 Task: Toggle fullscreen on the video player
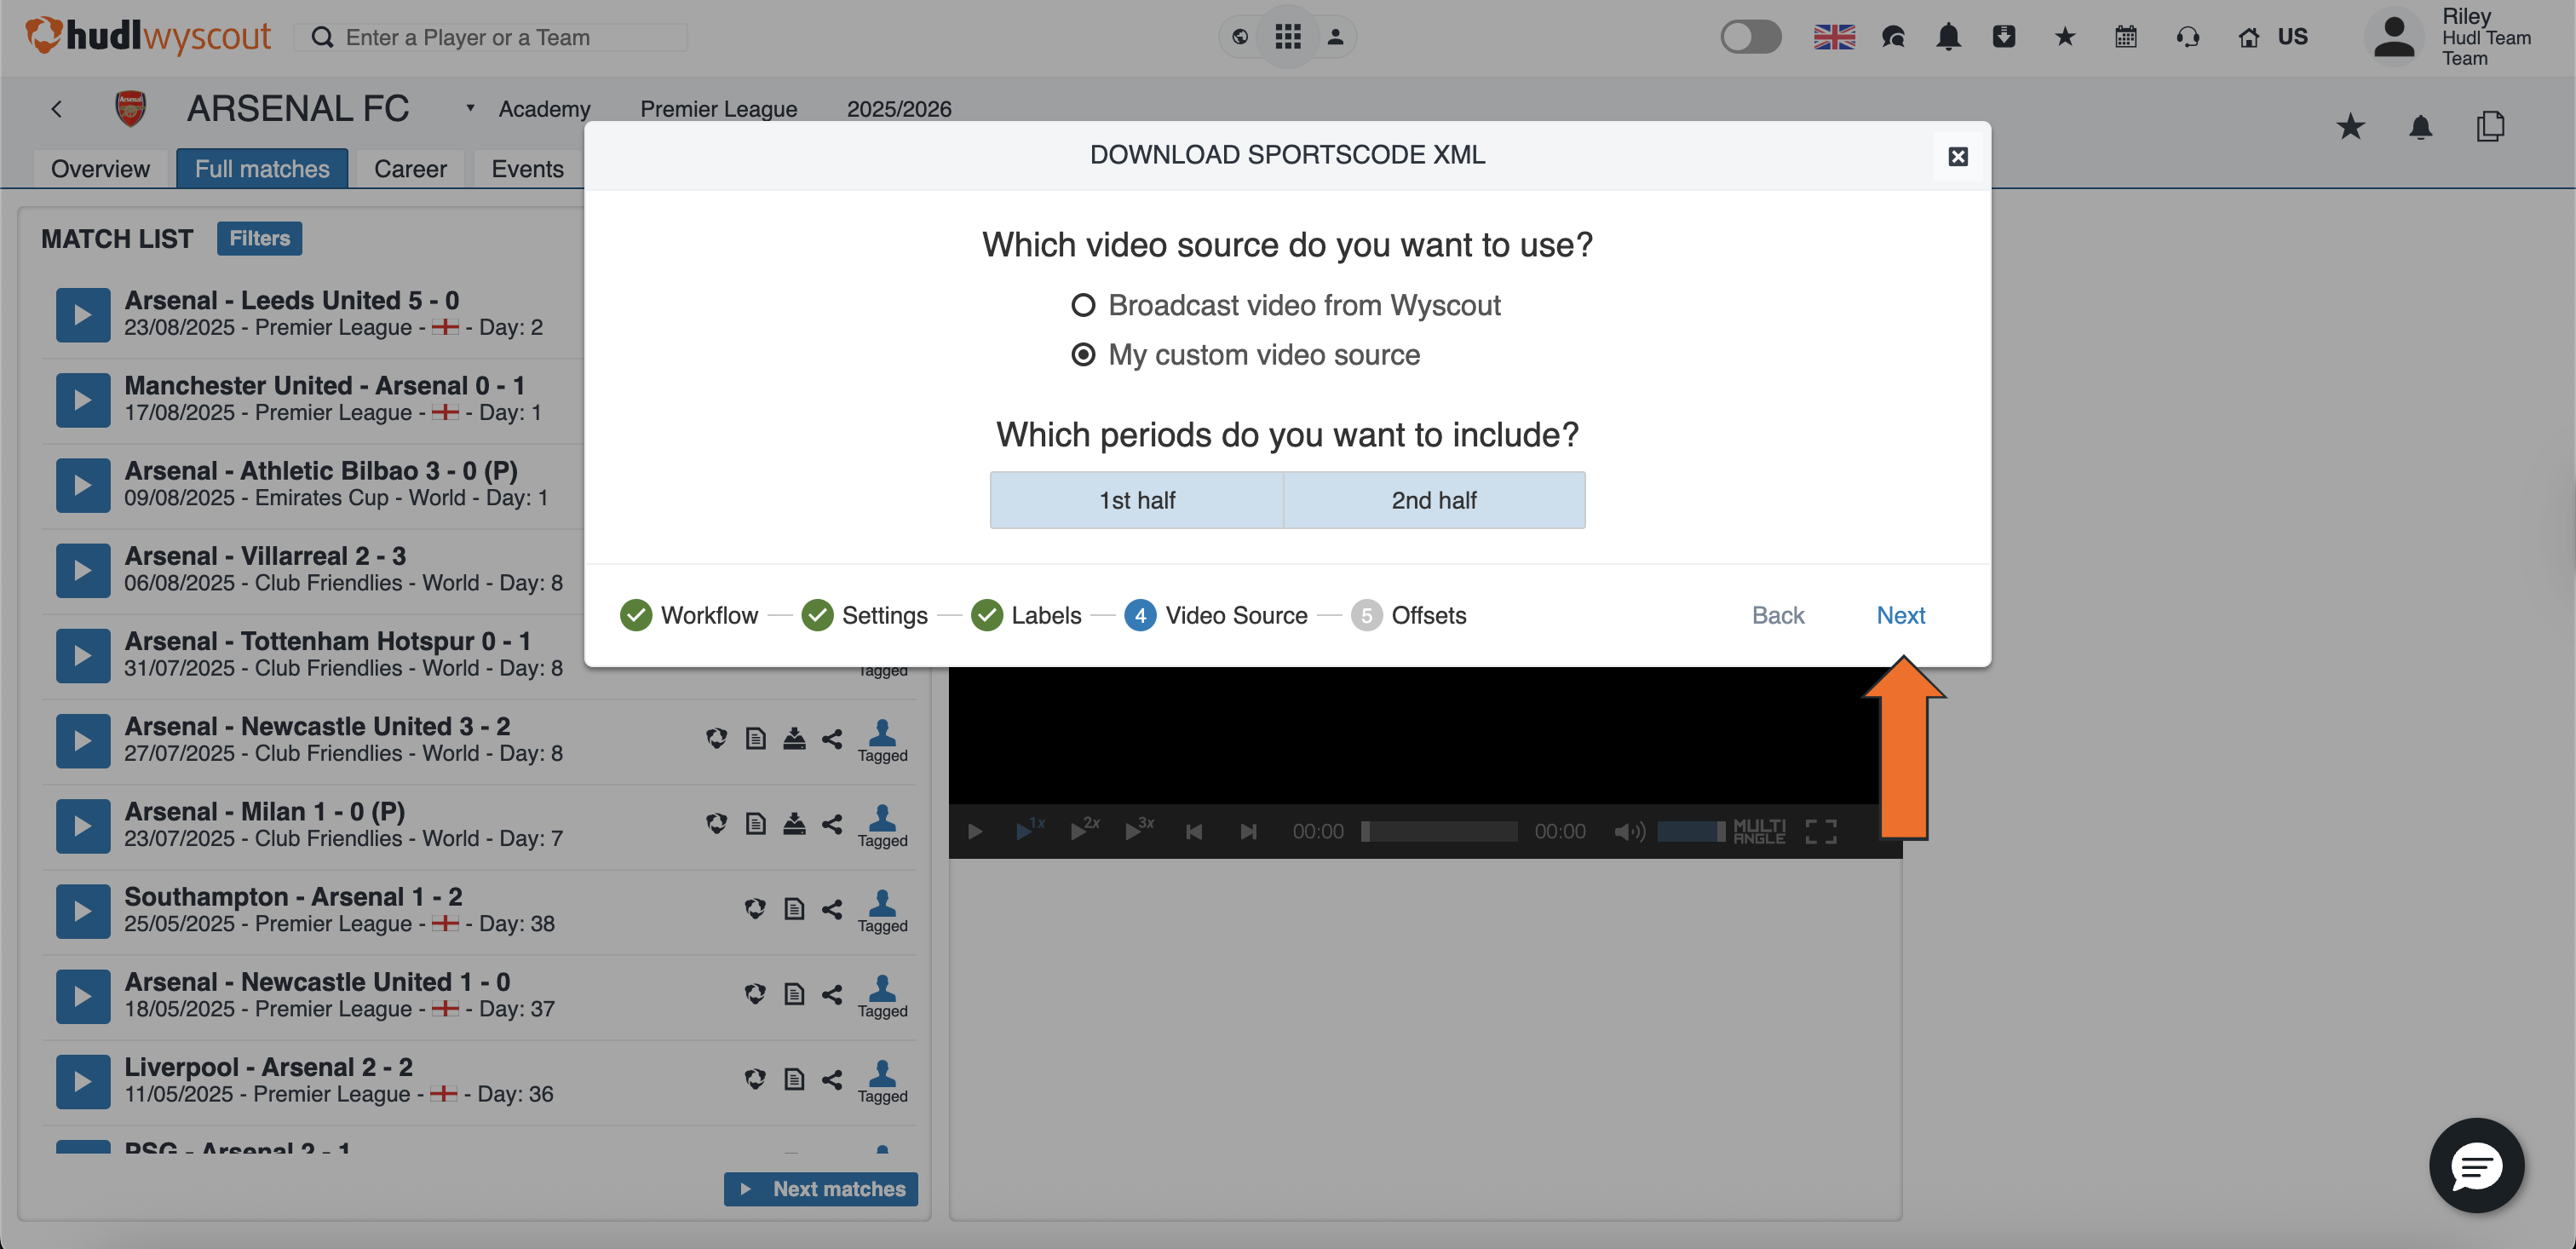[1821, 831]
